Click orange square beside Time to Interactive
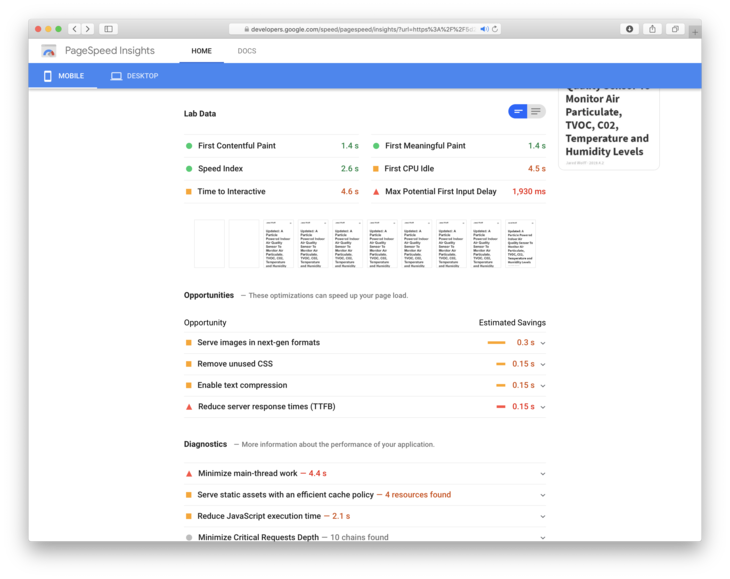 pos(189,191)
